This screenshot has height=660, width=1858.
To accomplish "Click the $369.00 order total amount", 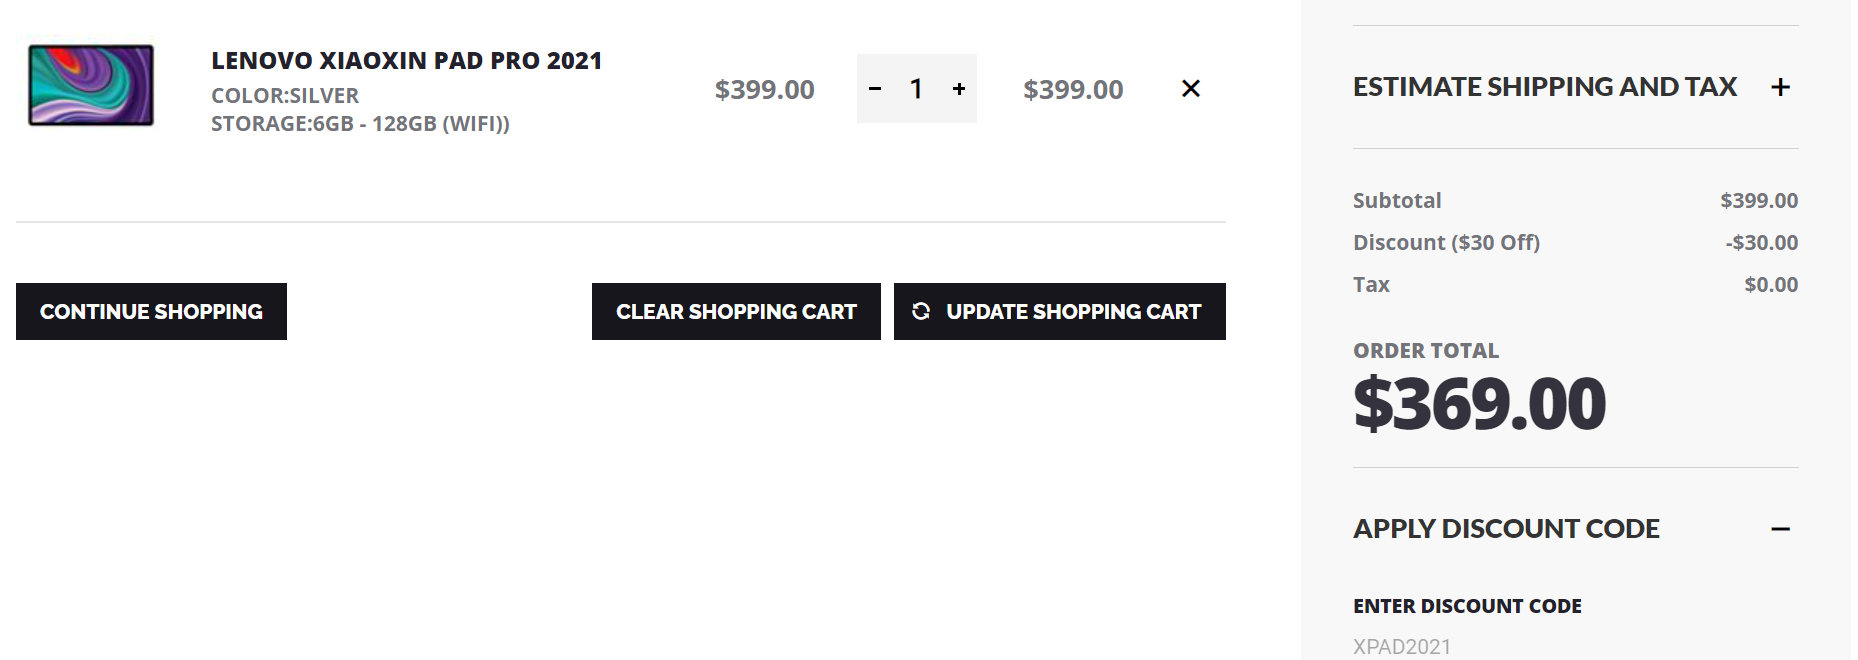I will pos(1479,404).
